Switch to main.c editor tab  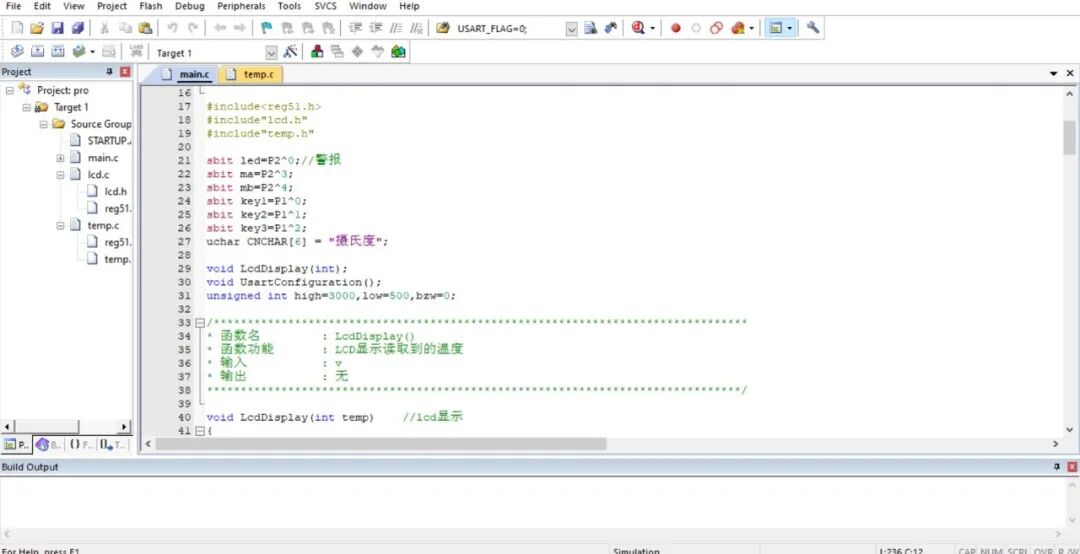[187, 74]
